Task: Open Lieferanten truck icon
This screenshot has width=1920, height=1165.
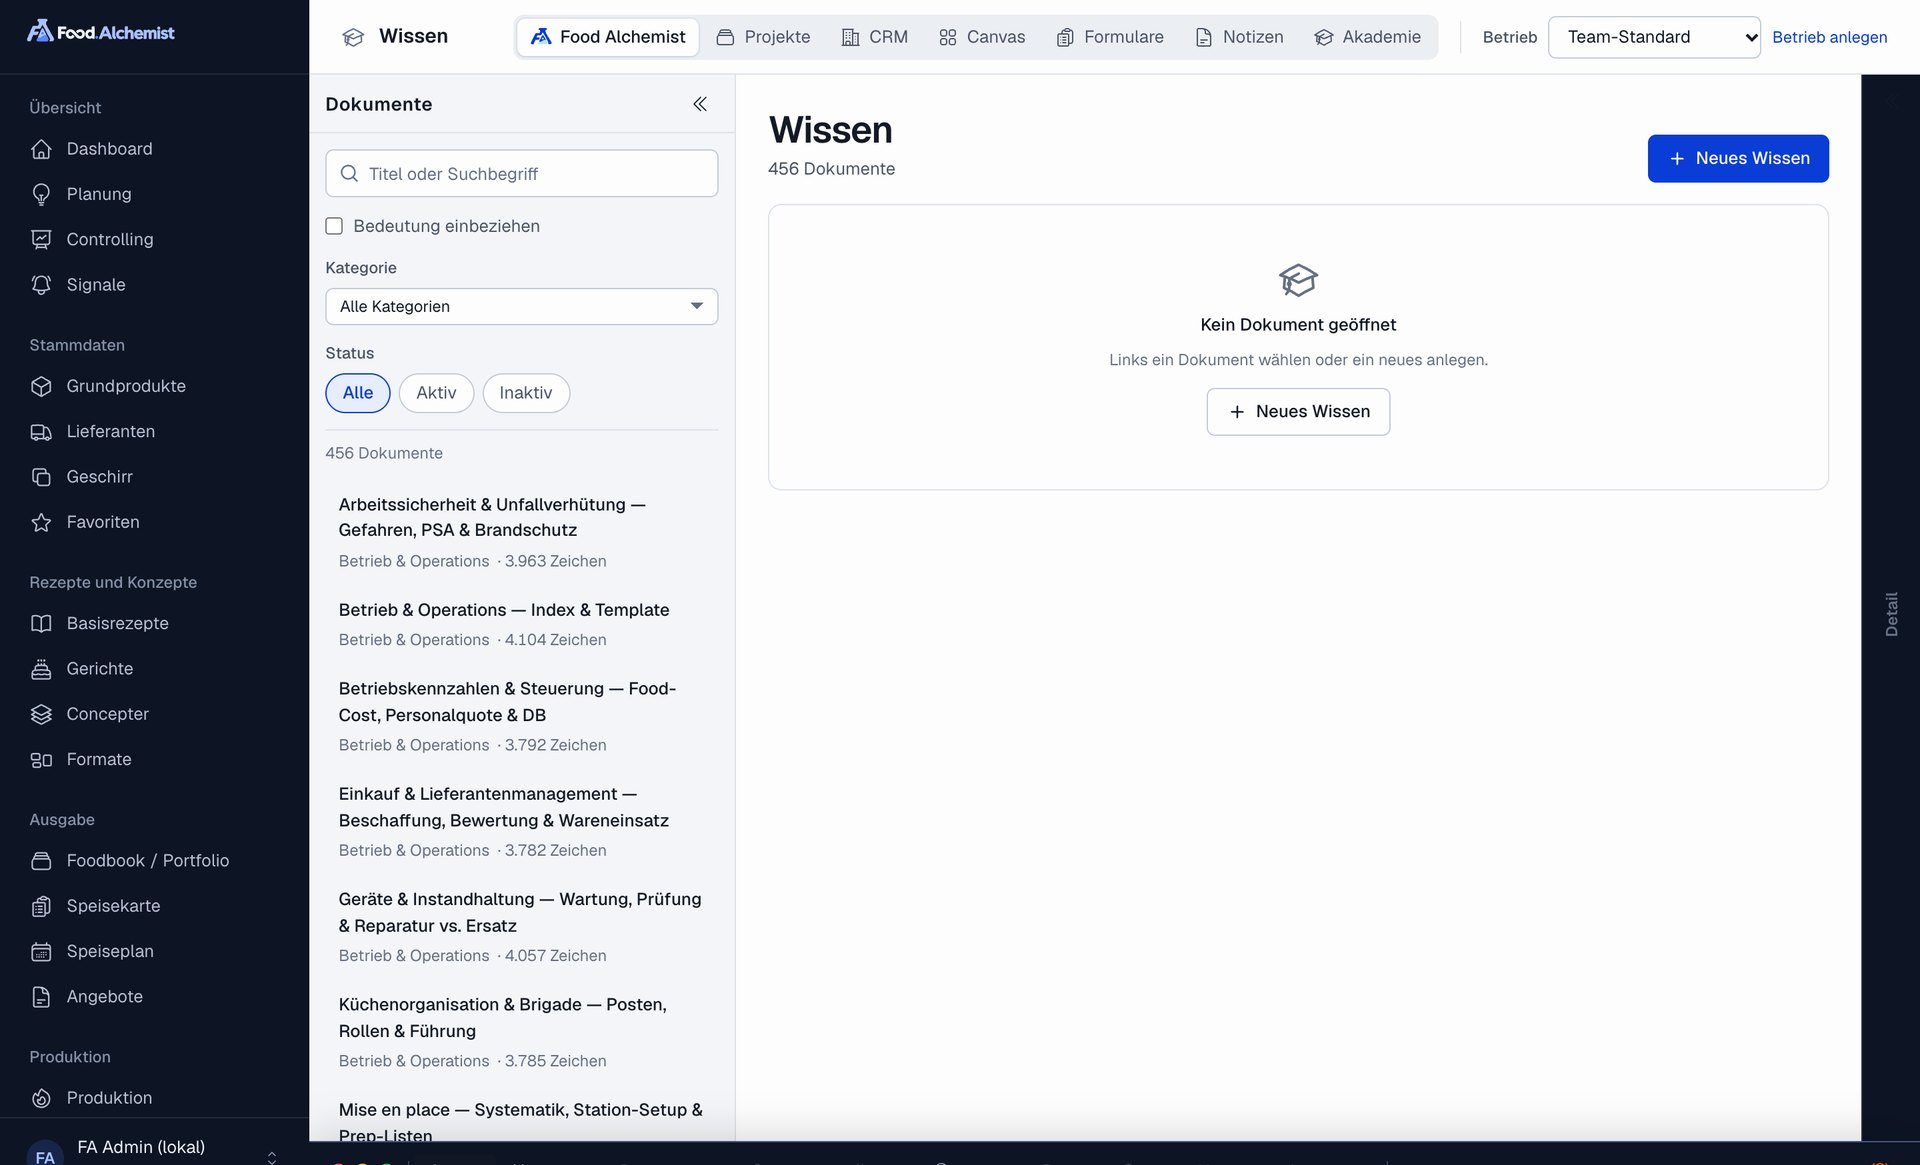Action: pyautogui.click(x=41, y=432)
